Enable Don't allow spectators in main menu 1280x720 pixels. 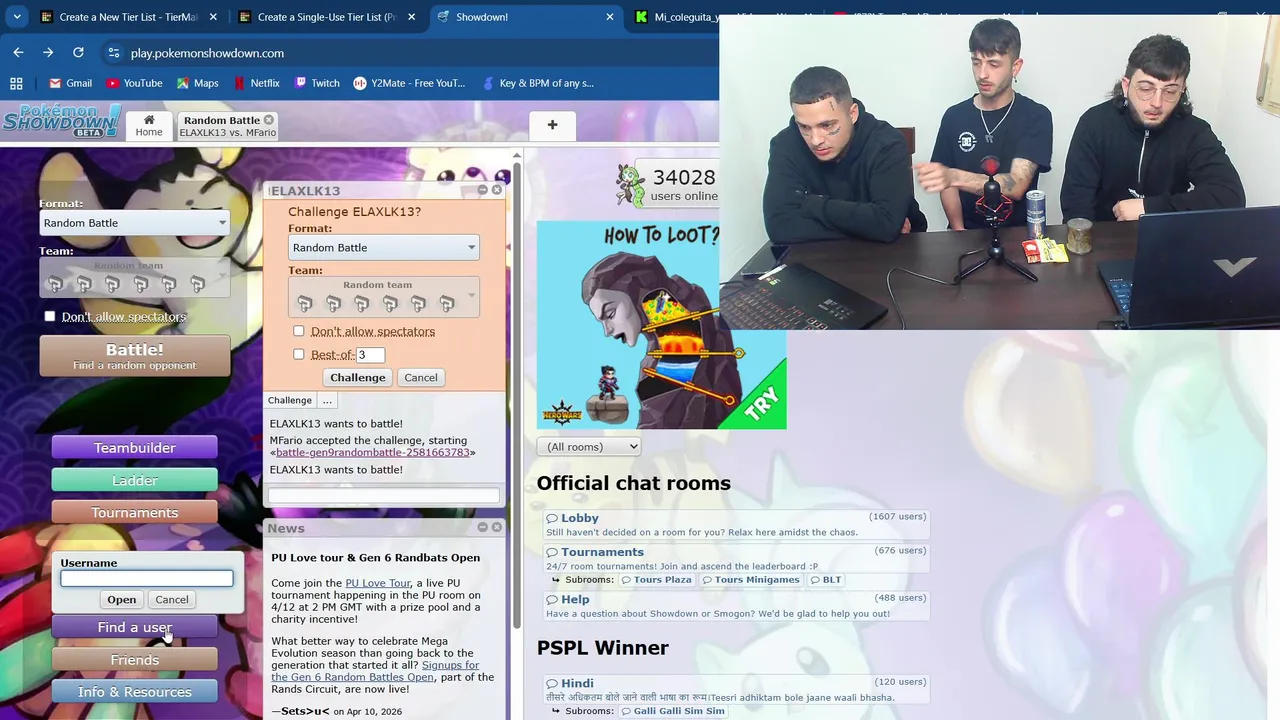click(x=50, y=316)
